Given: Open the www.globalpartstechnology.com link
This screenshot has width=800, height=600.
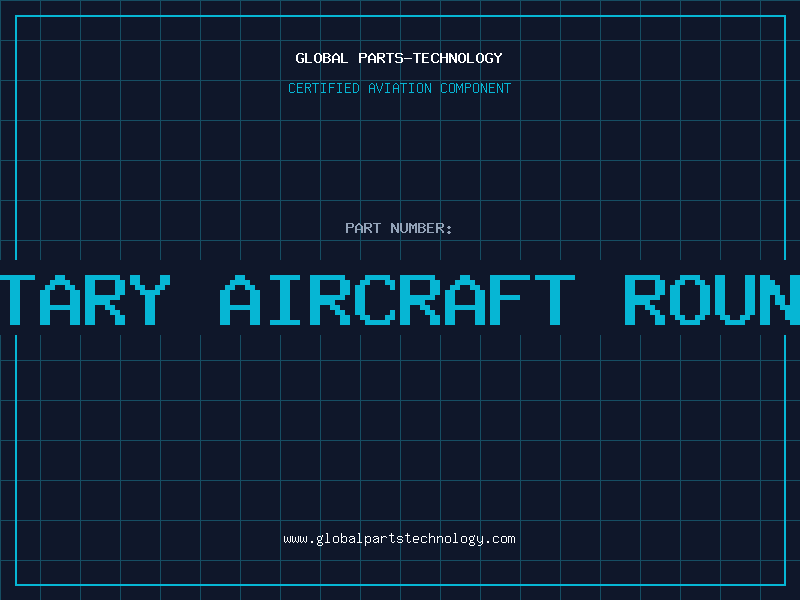Looking at the screenshot, I should coord(399,539).
